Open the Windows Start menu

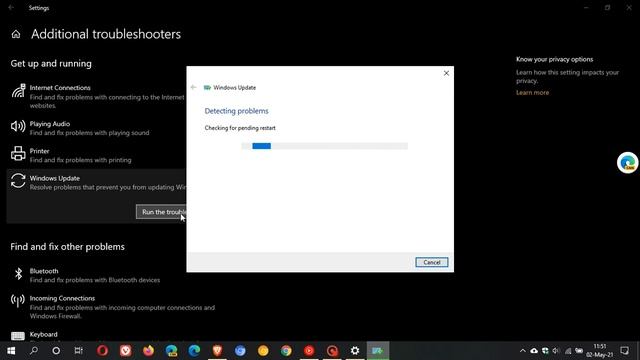[11, 351]
